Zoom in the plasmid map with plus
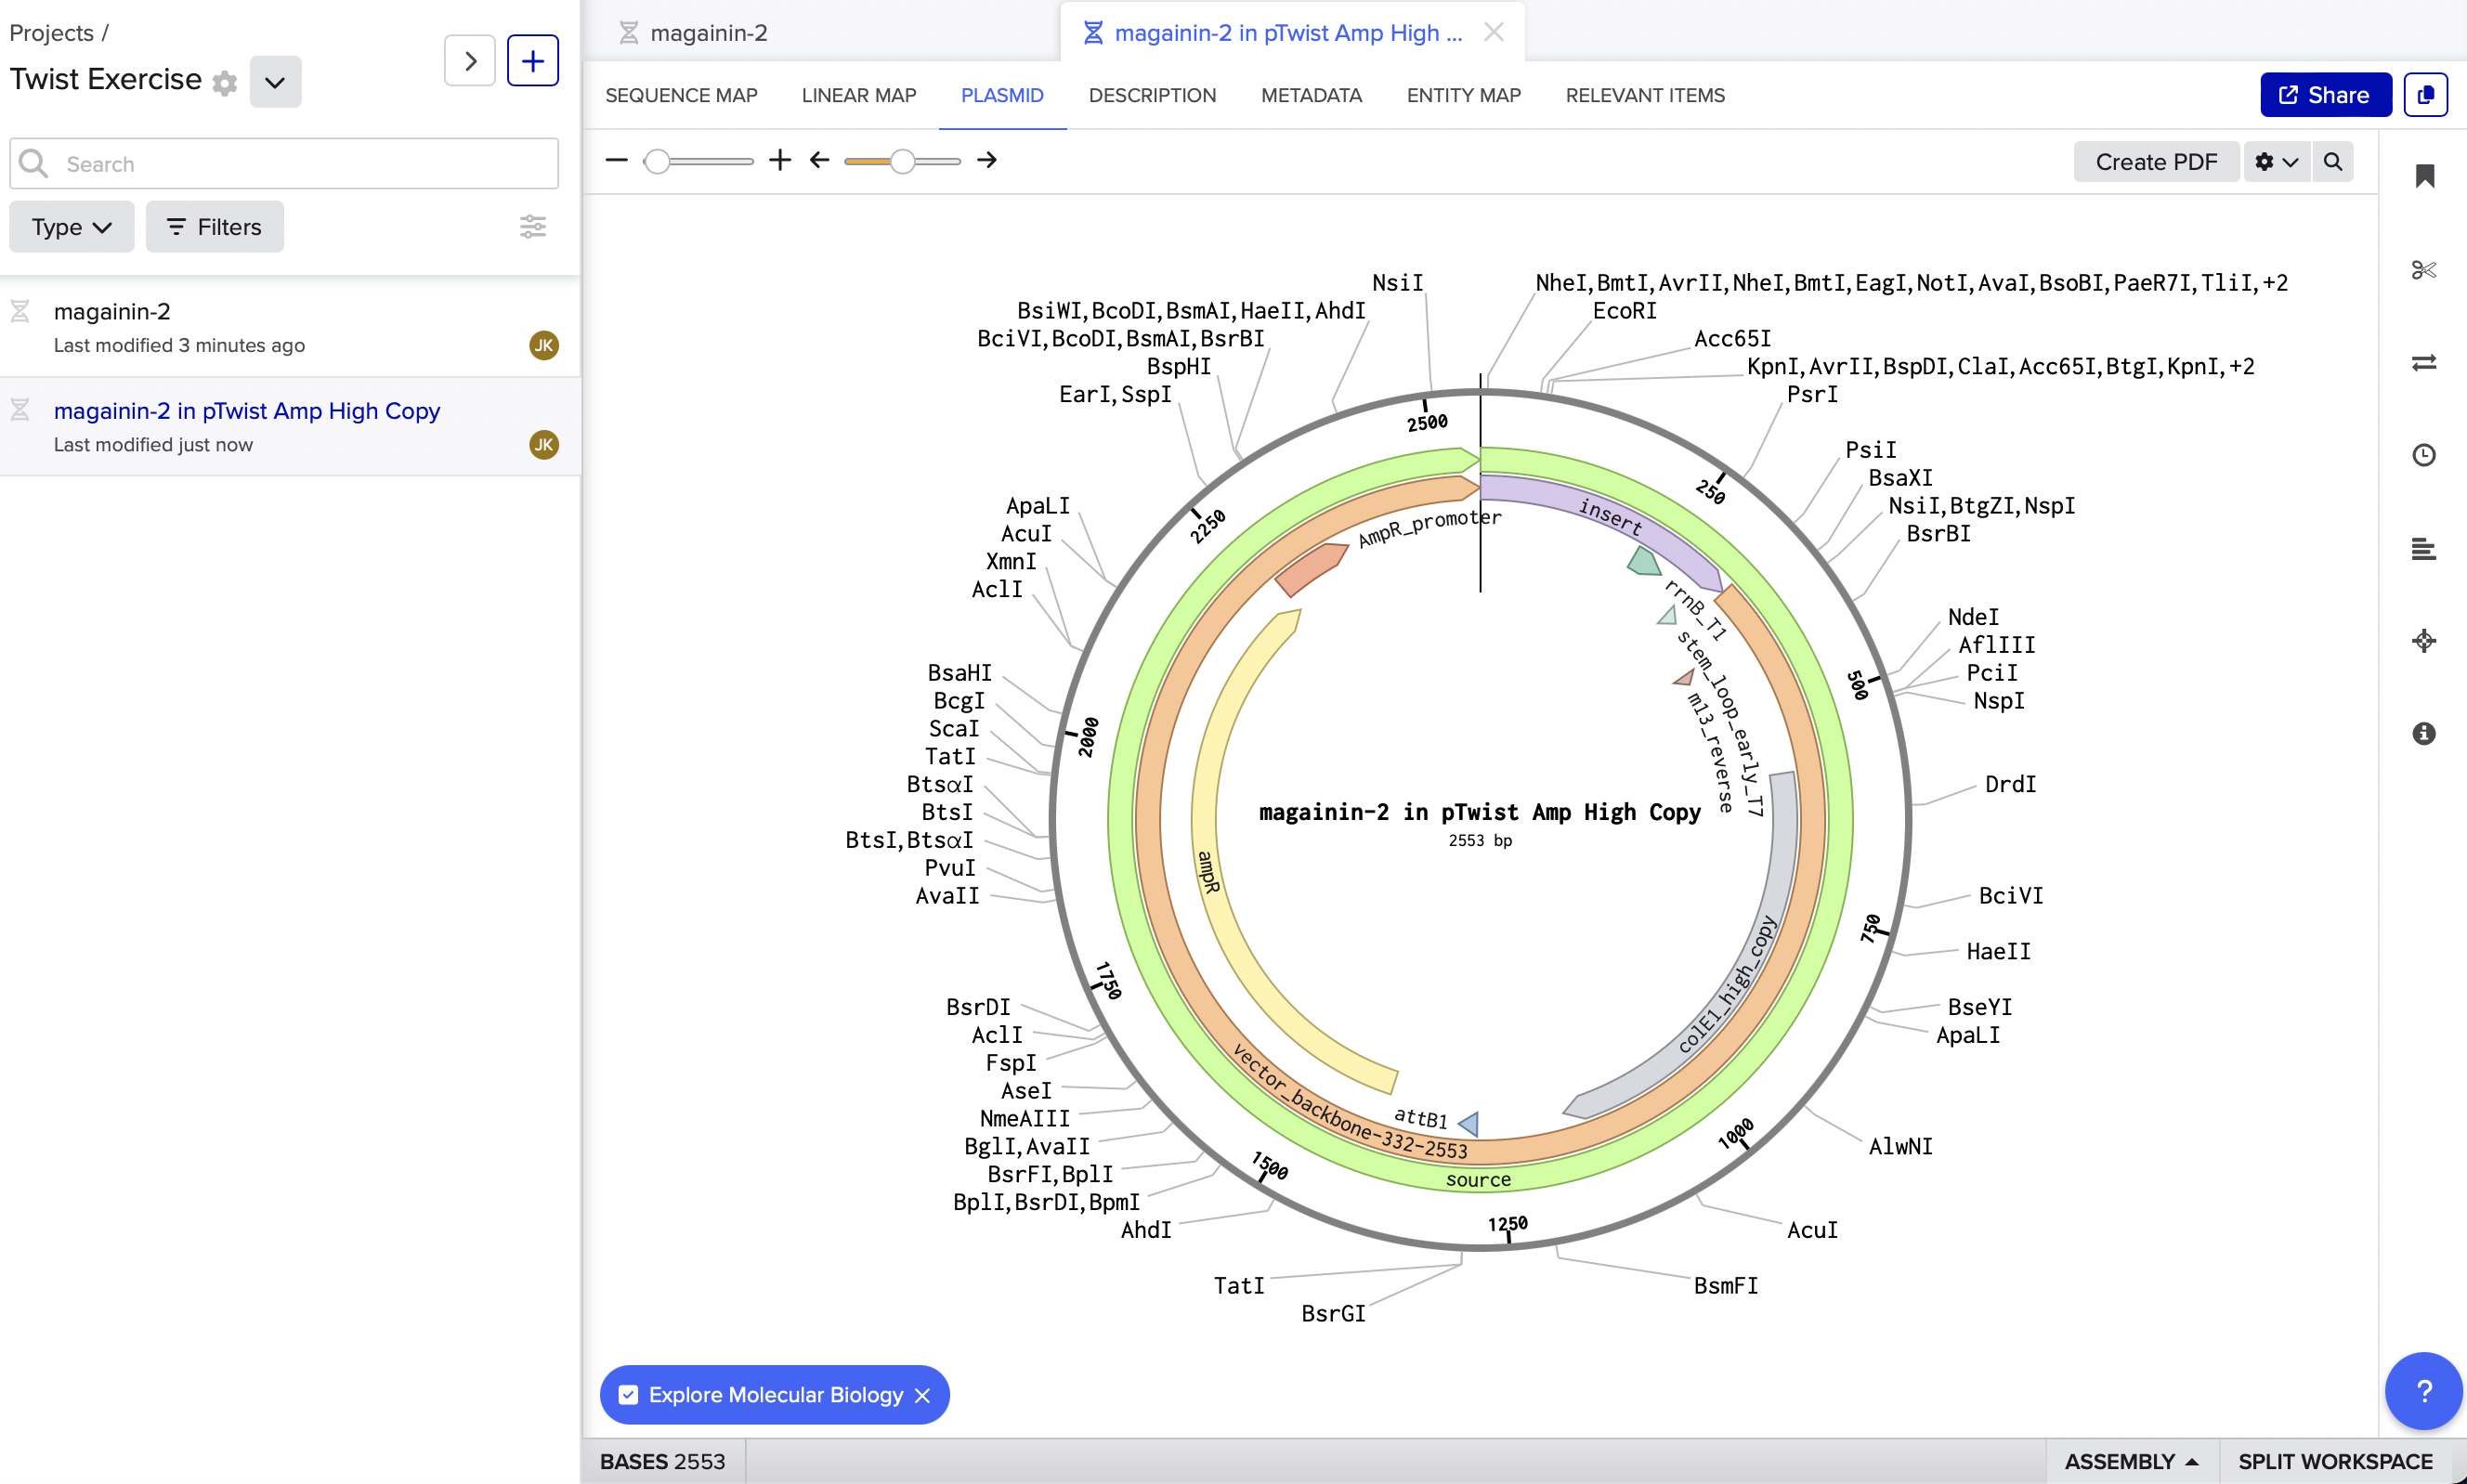Image resolution: width=2467 pixels, height=1484 pixels. pos(780,160)
